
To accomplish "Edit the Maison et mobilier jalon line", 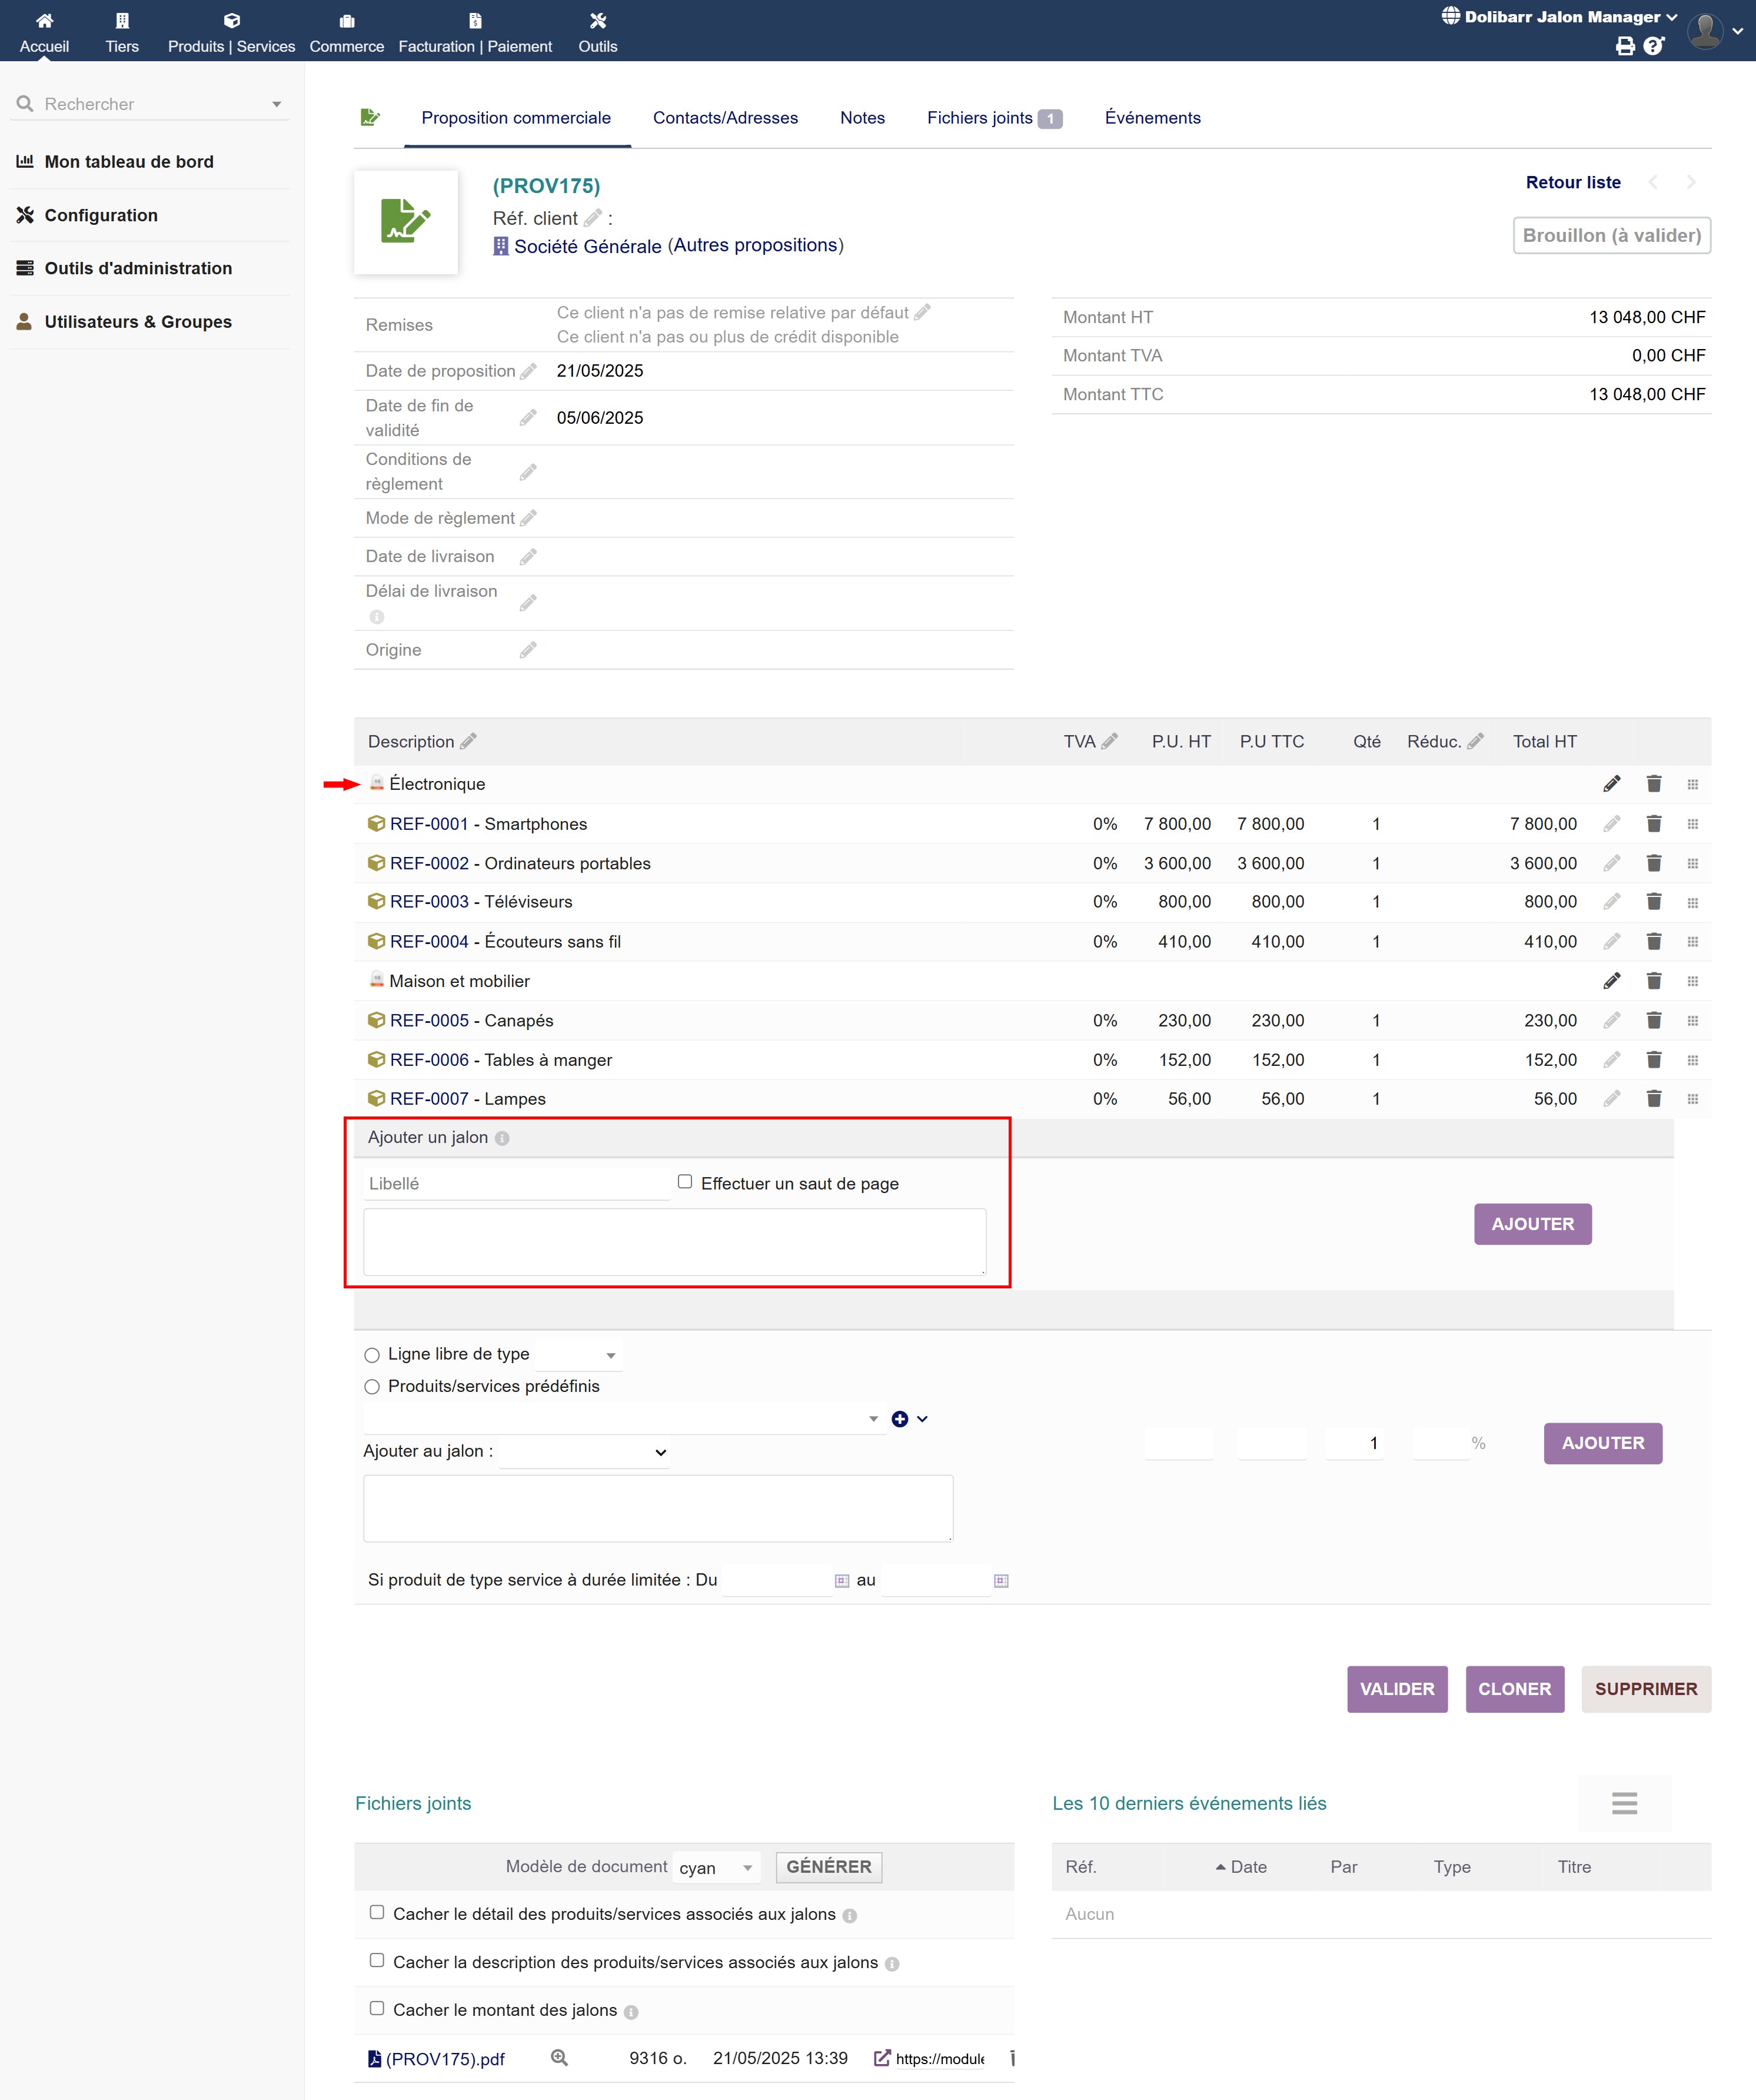I will (x=1611, y=981).
